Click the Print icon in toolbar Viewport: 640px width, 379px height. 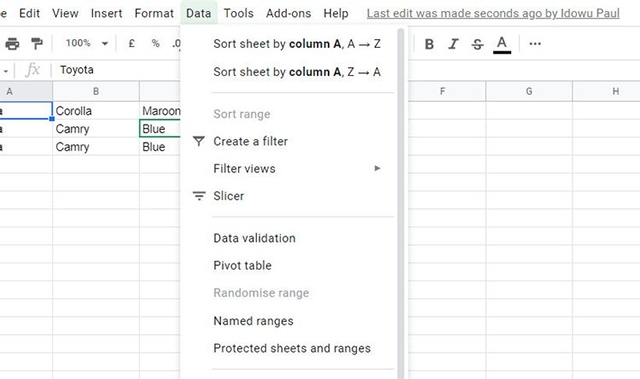[x=12, y=43]
